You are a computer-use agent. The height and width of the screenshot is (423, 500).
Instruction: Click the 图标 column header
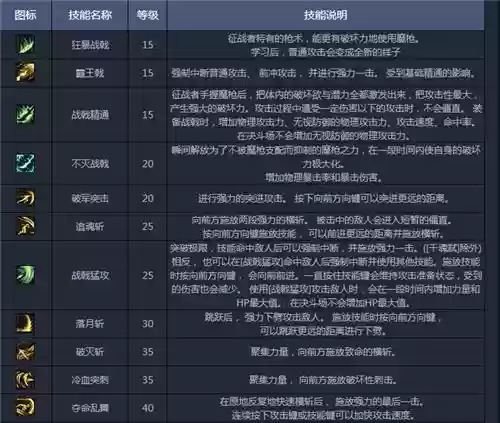(x=25, y=15)
